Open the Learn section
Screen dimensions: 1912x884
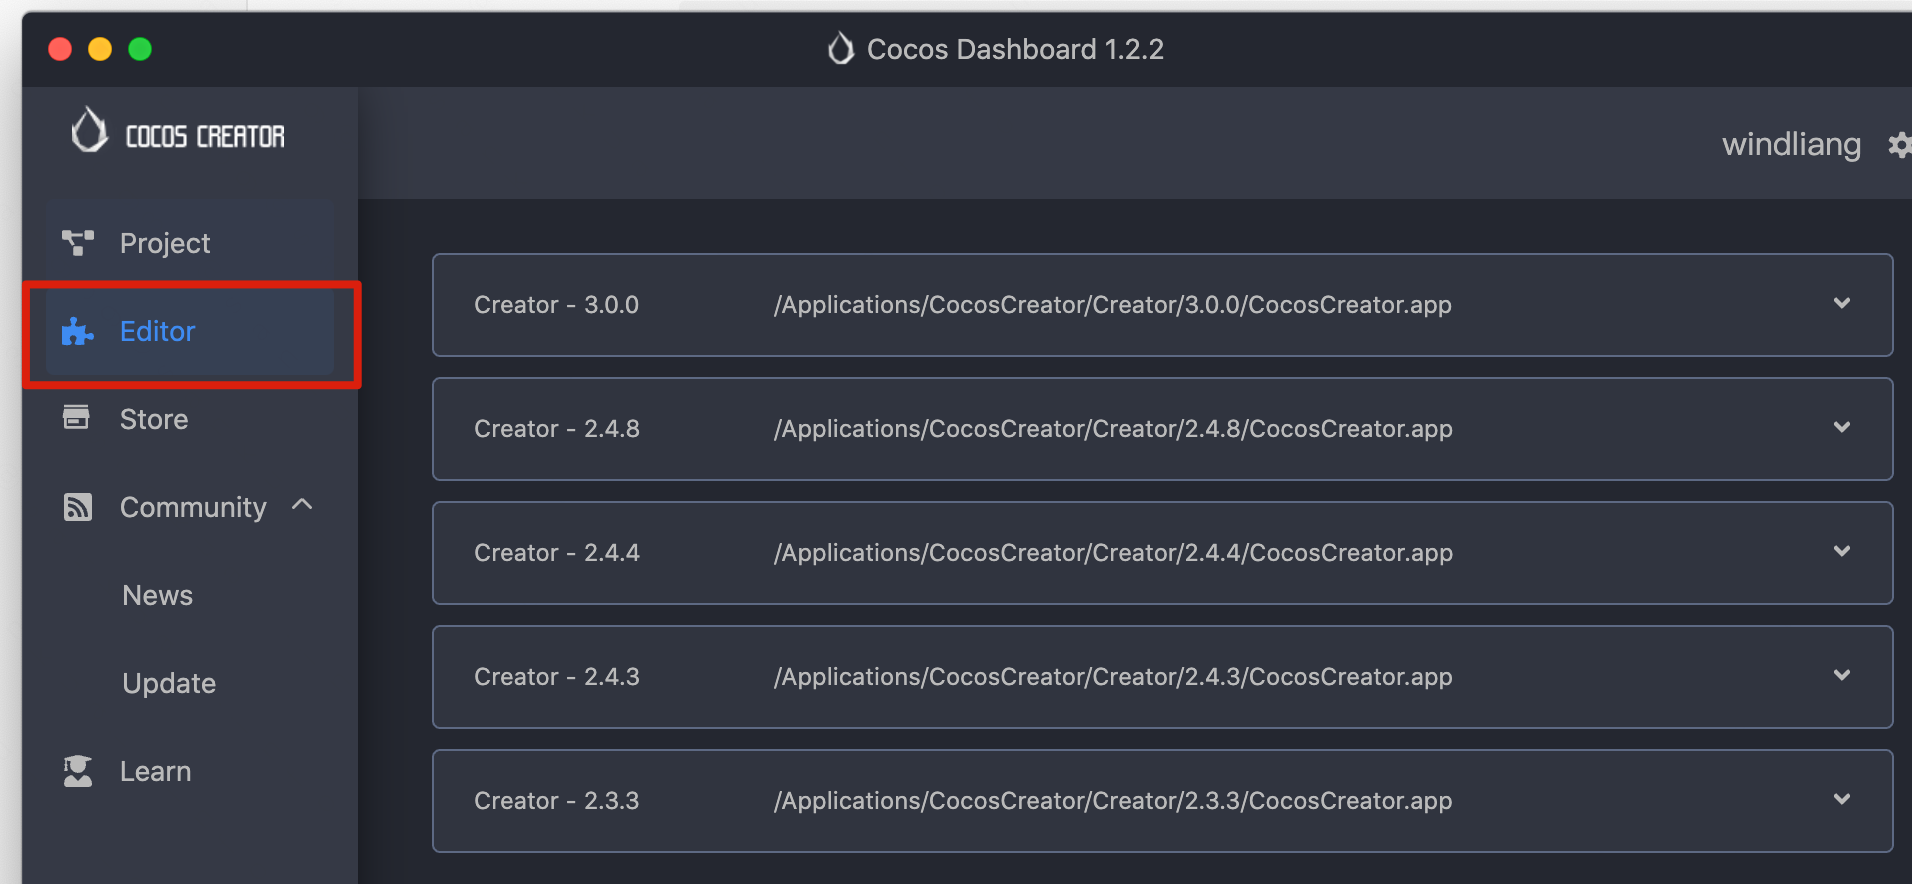coord(156,771)
